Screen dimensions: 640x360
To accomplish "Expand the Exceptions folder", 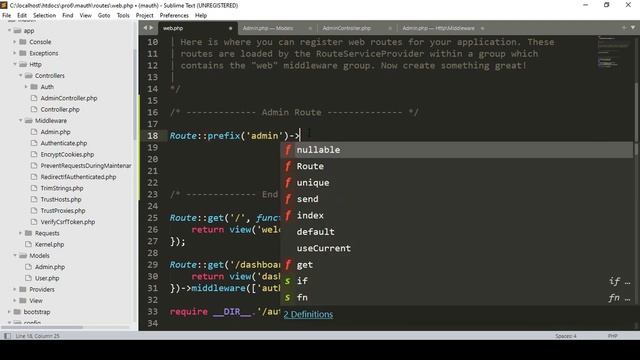I will pyautogui.click(x=15, y=53).
